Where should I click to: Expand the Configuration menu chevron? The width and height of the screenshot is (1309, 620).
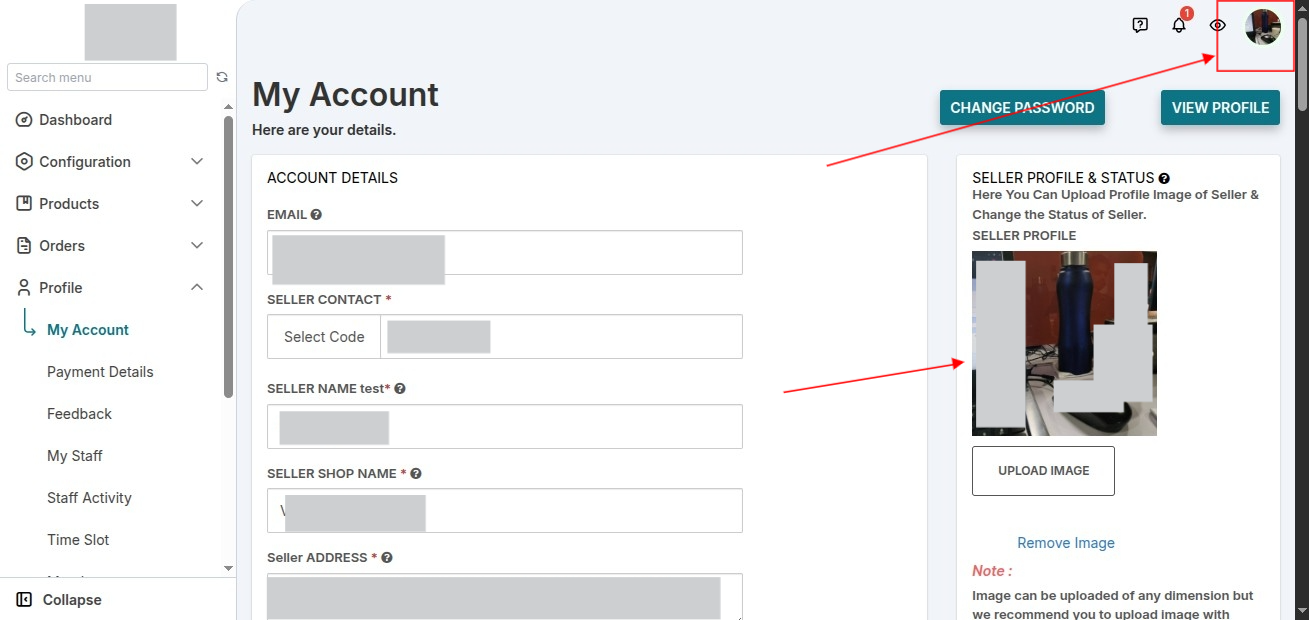[x=197, y=162]
